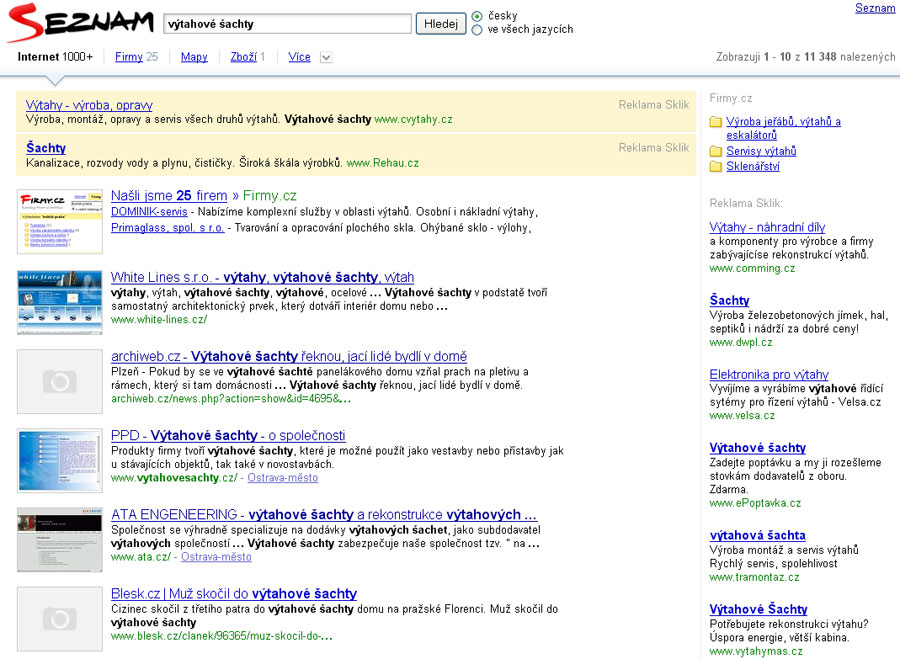Open the Primaglass, spol. s r.o. link
The width and height of the screenshot is (900, 659).
point(168,228)
